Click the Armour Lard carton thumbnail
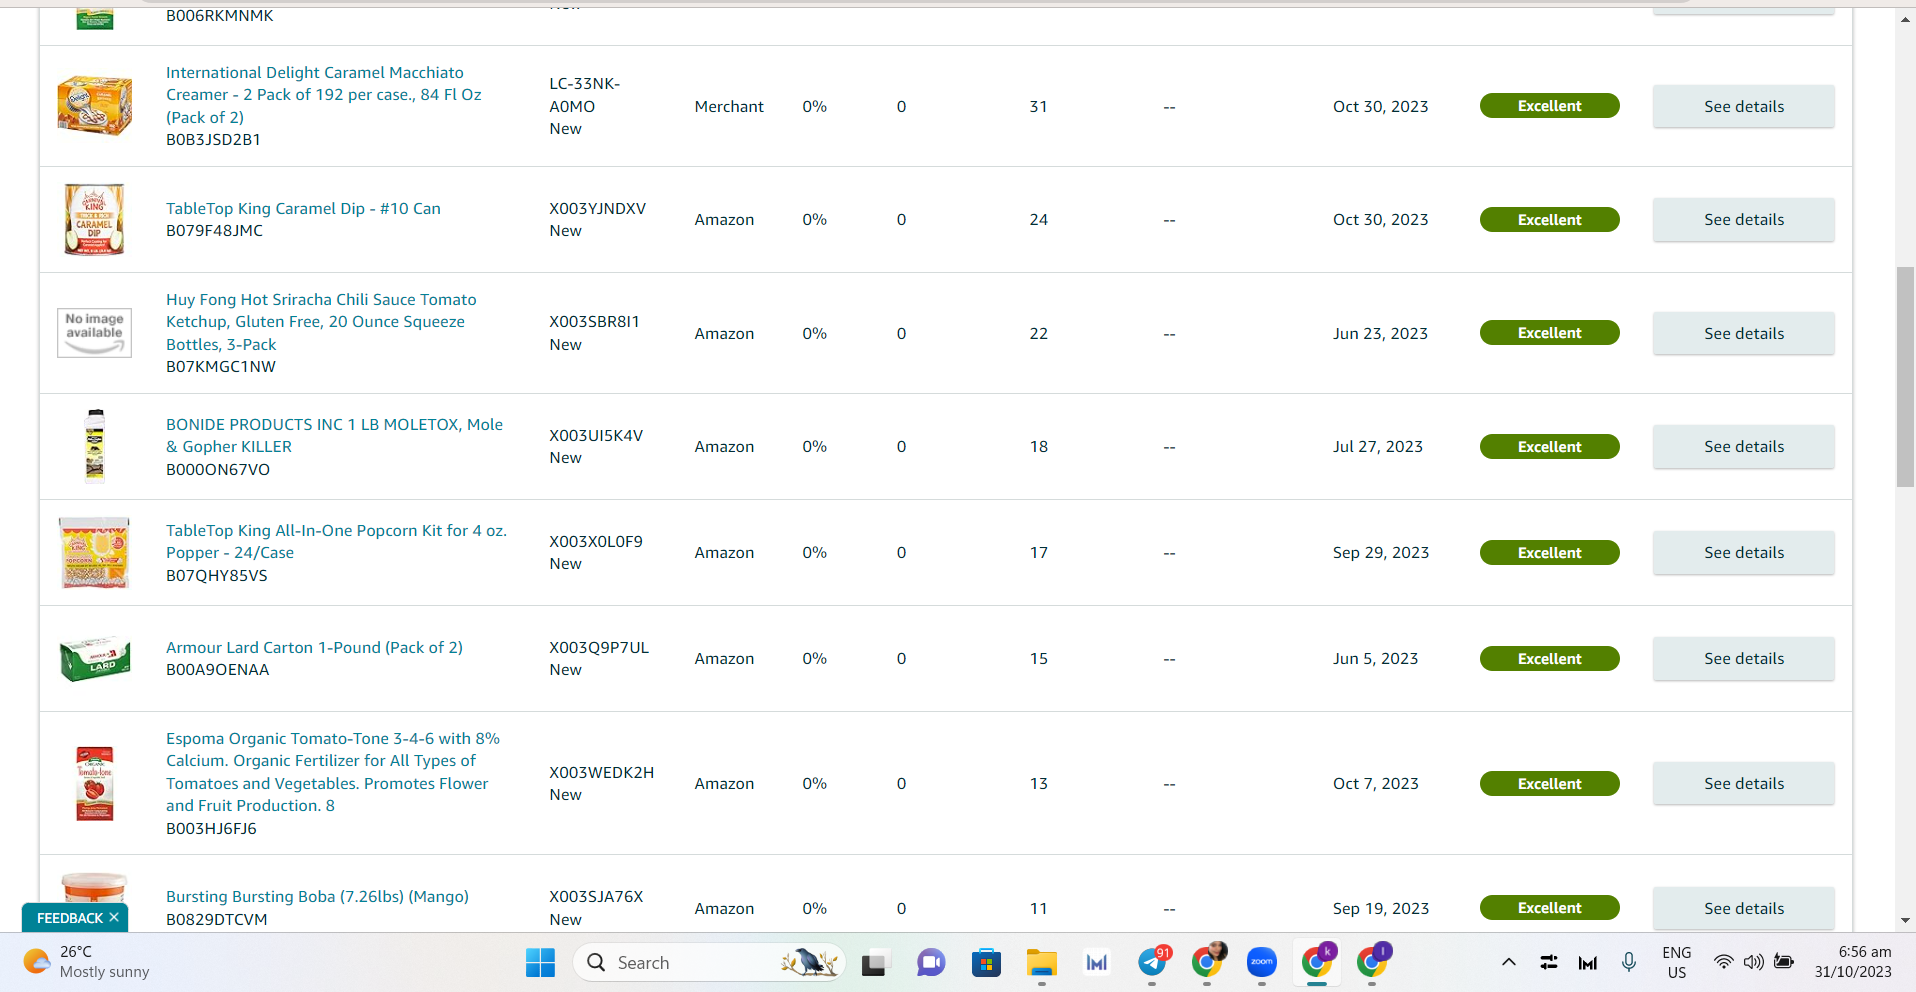Viewport: 1916px width, 992px height. [x=95, y=658]
